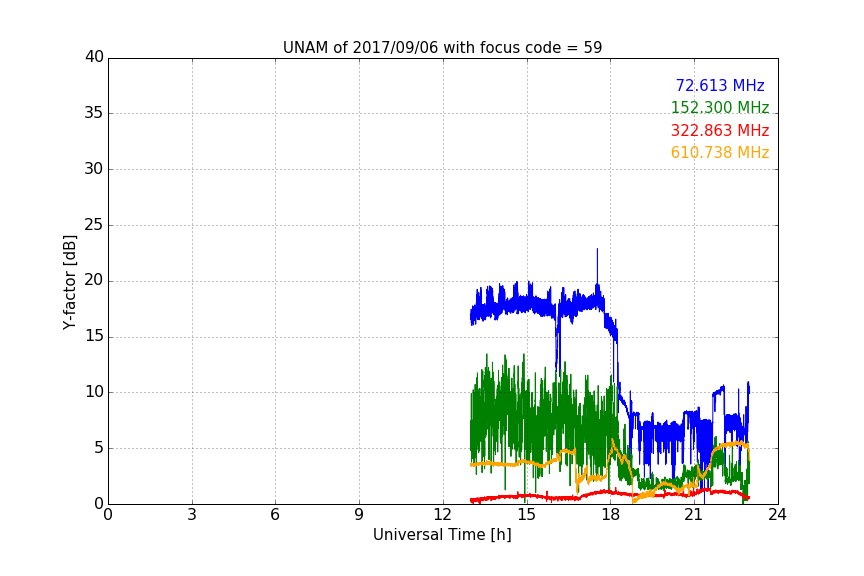
Task: Click the y-axis tick value 10
Action: click(x=94, y=392)
